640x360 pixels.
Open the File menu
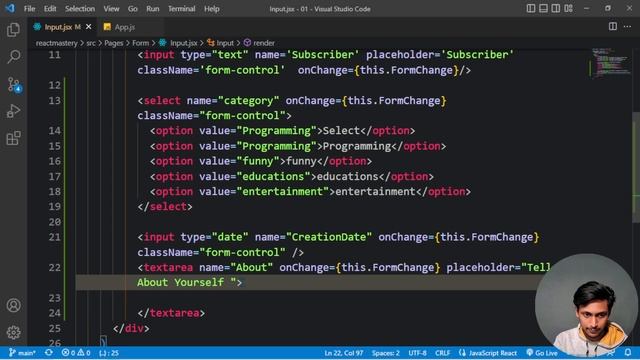pos(29,9)
